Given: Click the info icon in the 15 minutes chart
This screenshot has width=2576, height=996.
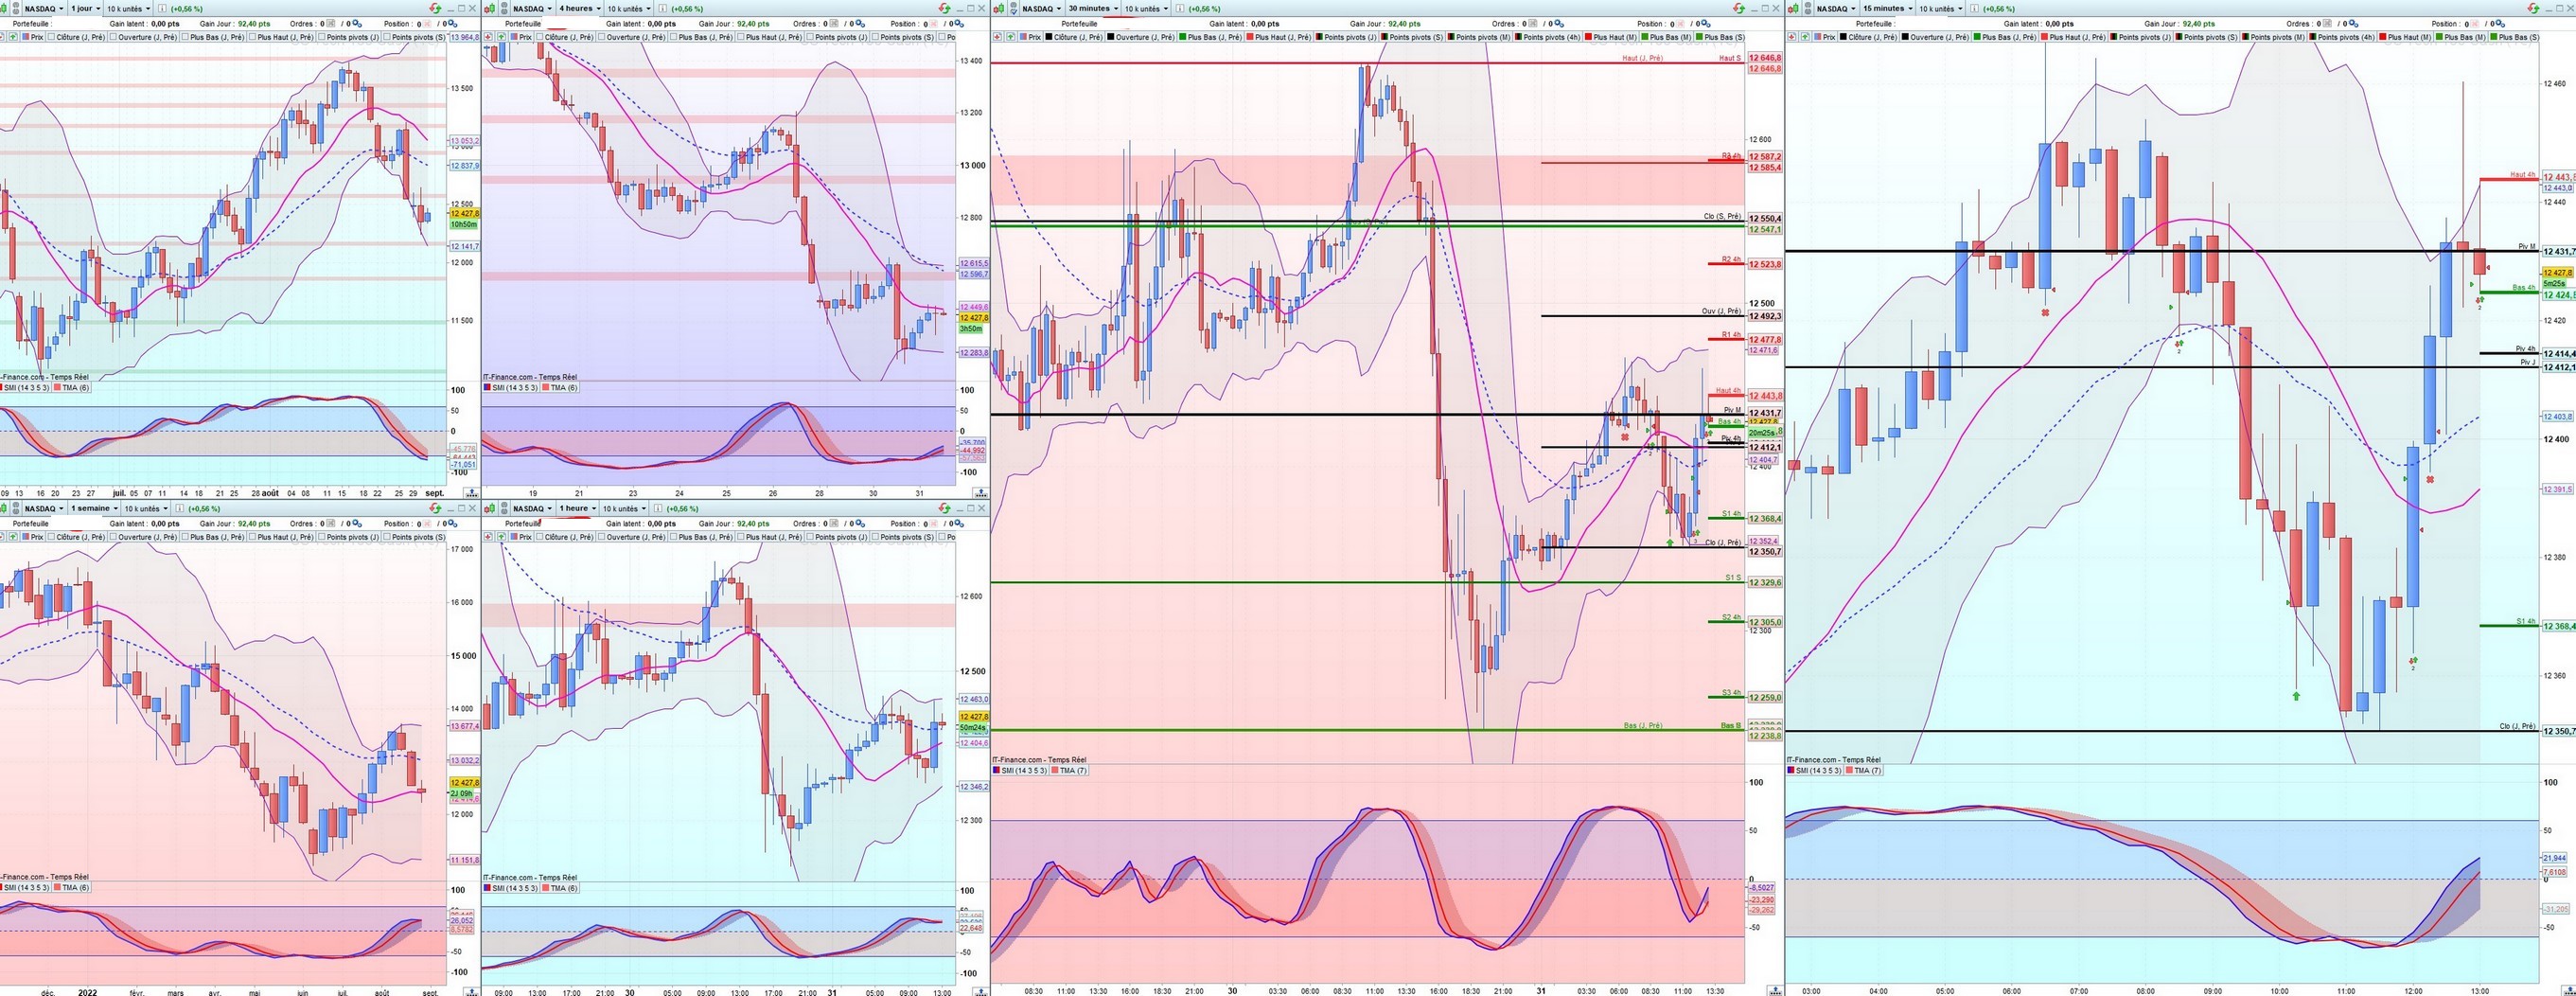Looking at the screenshot, I should (x=1975, y=8).
